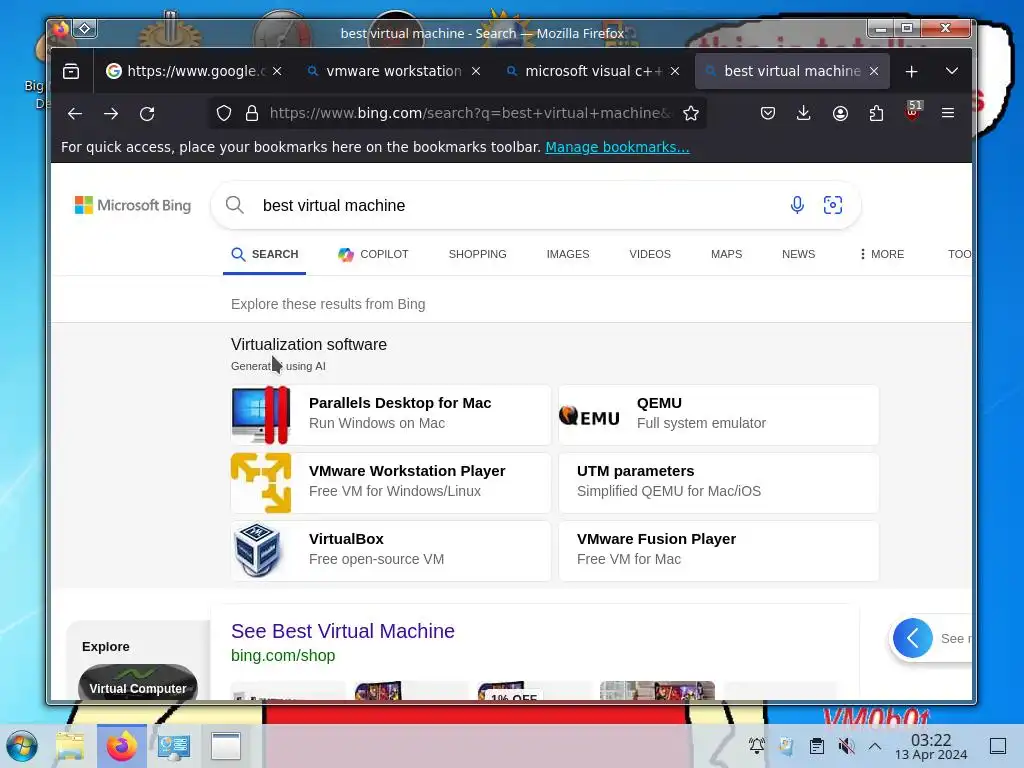Switch to google.com tab
This screenshot has height=768, width=1024.
tap(194, 71)
